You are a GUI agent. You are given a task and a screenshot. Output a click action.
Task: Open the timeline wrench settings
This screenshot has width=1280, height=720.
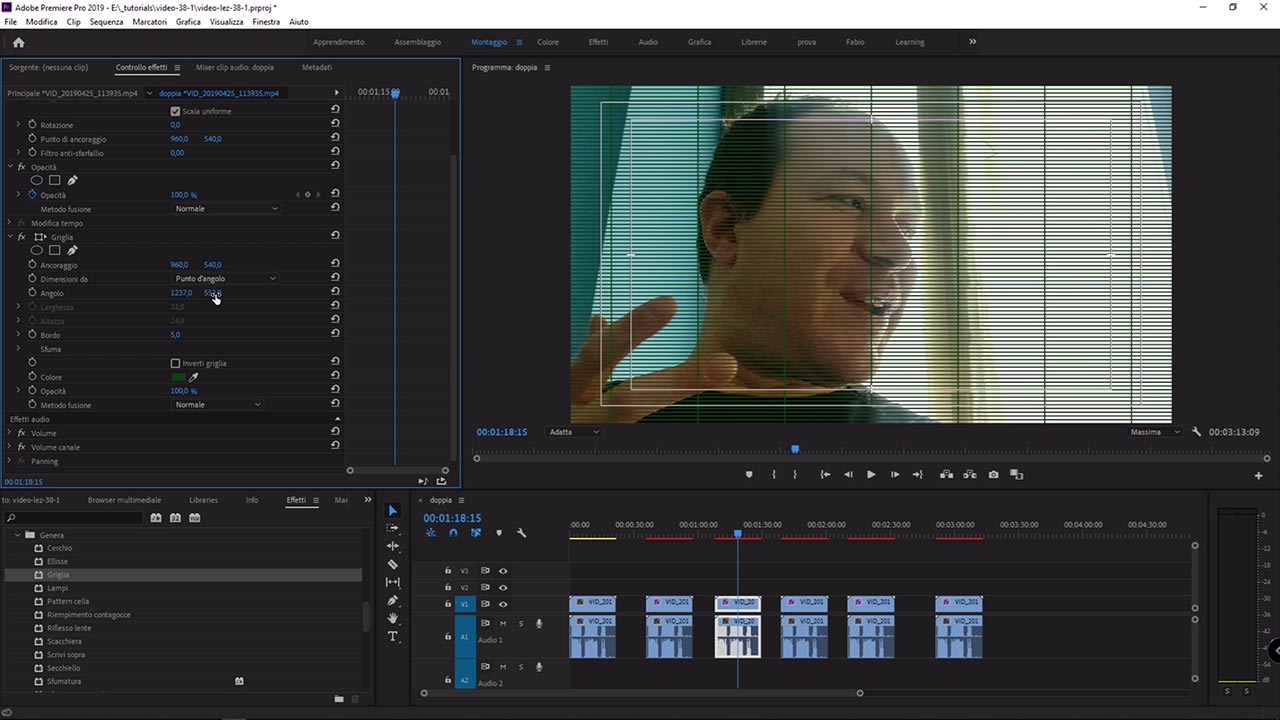521,533
